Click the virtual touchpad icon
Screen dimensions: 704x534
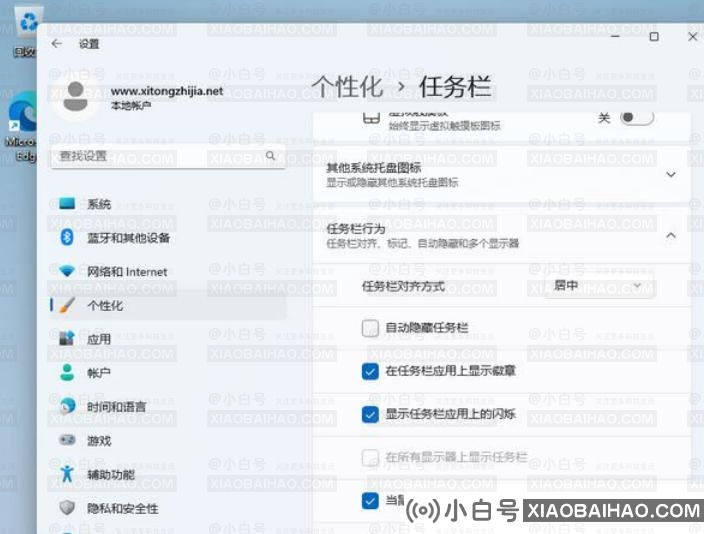tap(371, 119)
